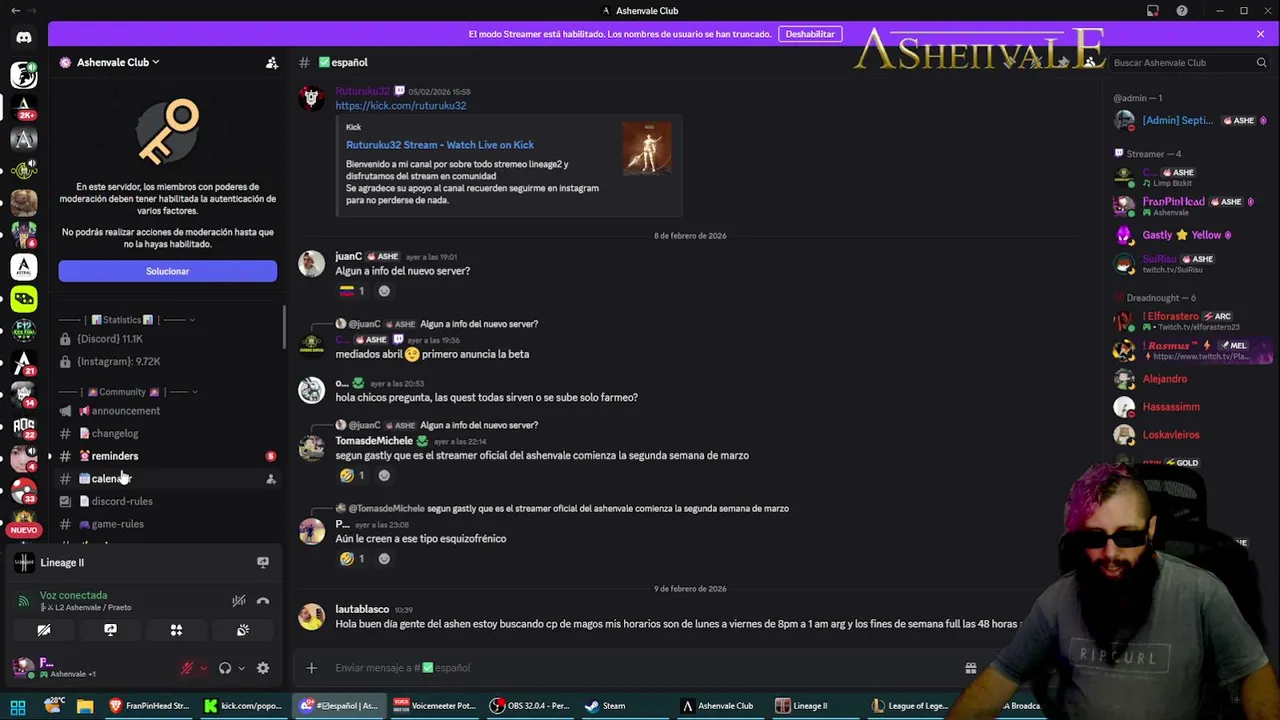Viewport: 1280px width, 720px height.
Task: Click the Solucionar button
Action: point(168,271)
